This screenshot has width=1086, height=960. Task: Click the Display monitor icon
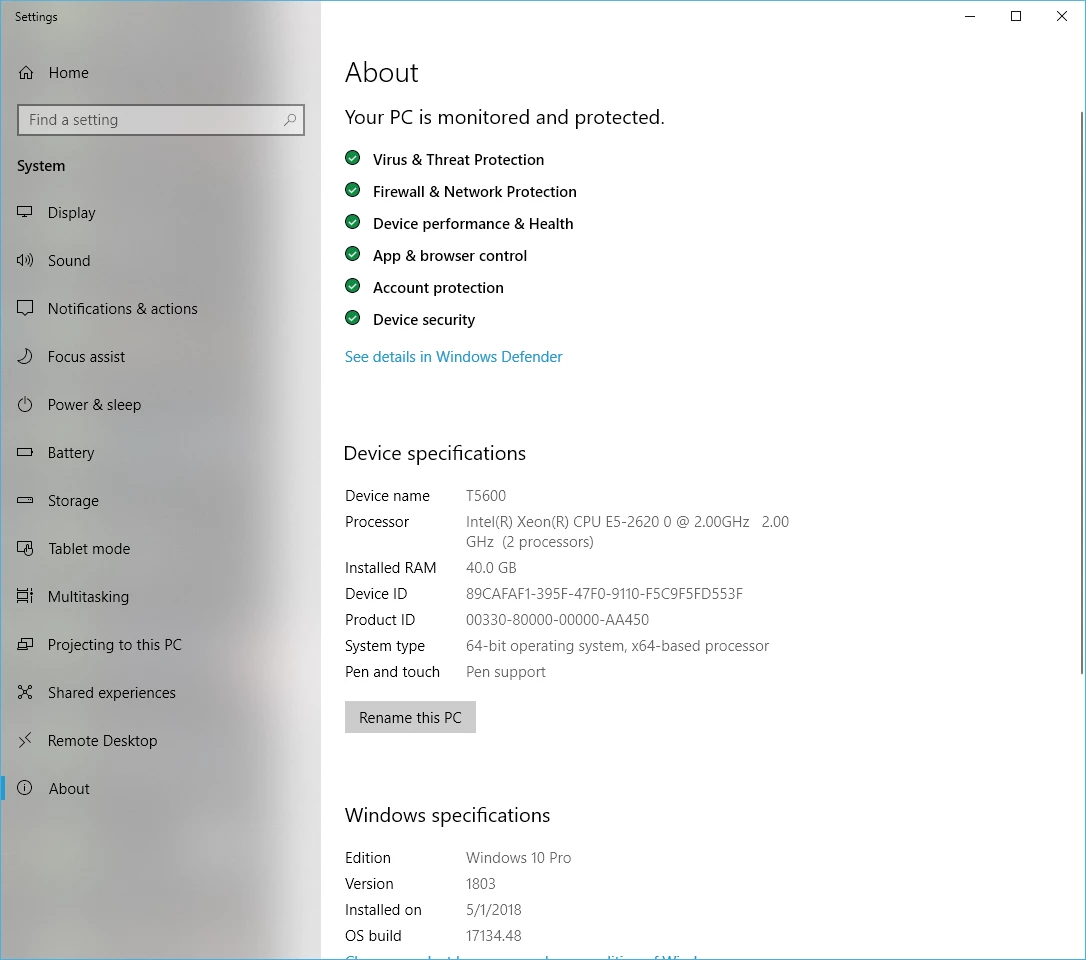click(x=25, y=213)
